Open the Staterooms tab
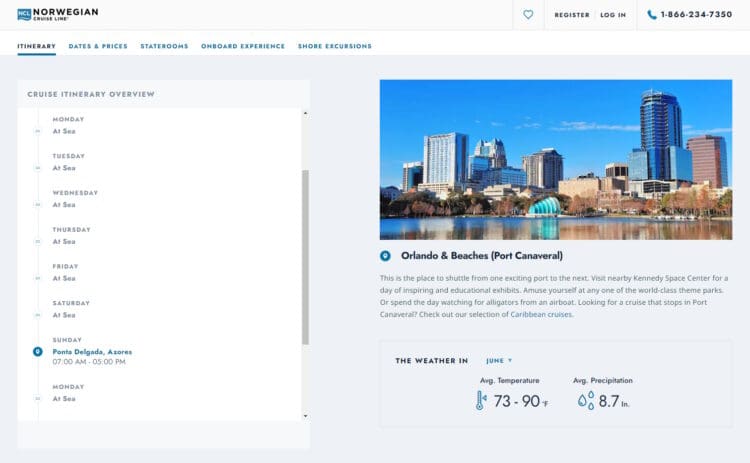 (x=164, y=46)
